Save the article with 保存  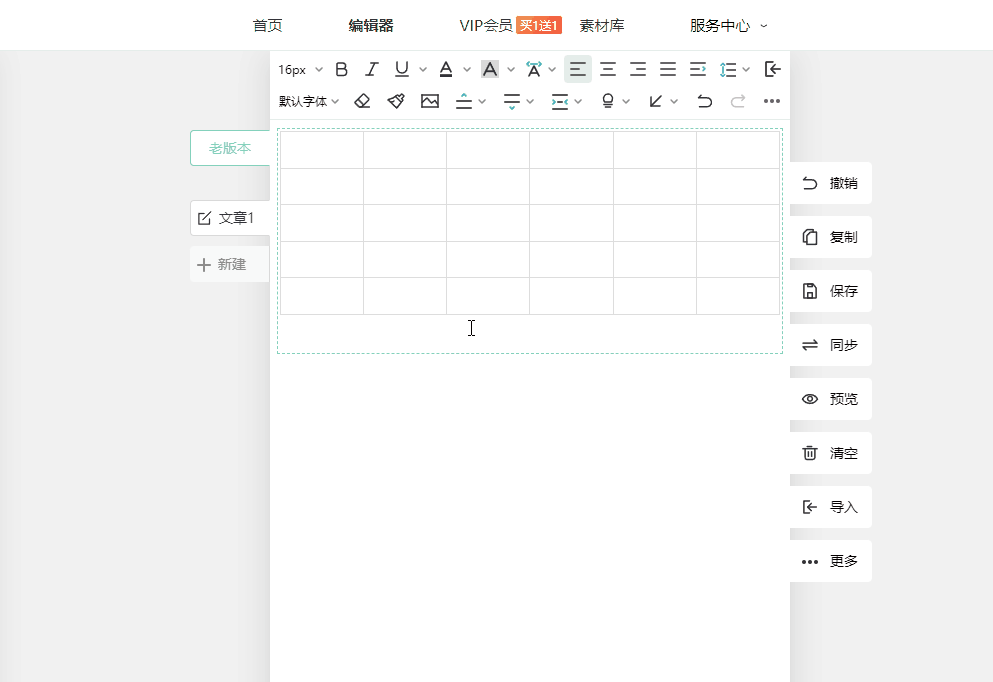tap(831, 291)
